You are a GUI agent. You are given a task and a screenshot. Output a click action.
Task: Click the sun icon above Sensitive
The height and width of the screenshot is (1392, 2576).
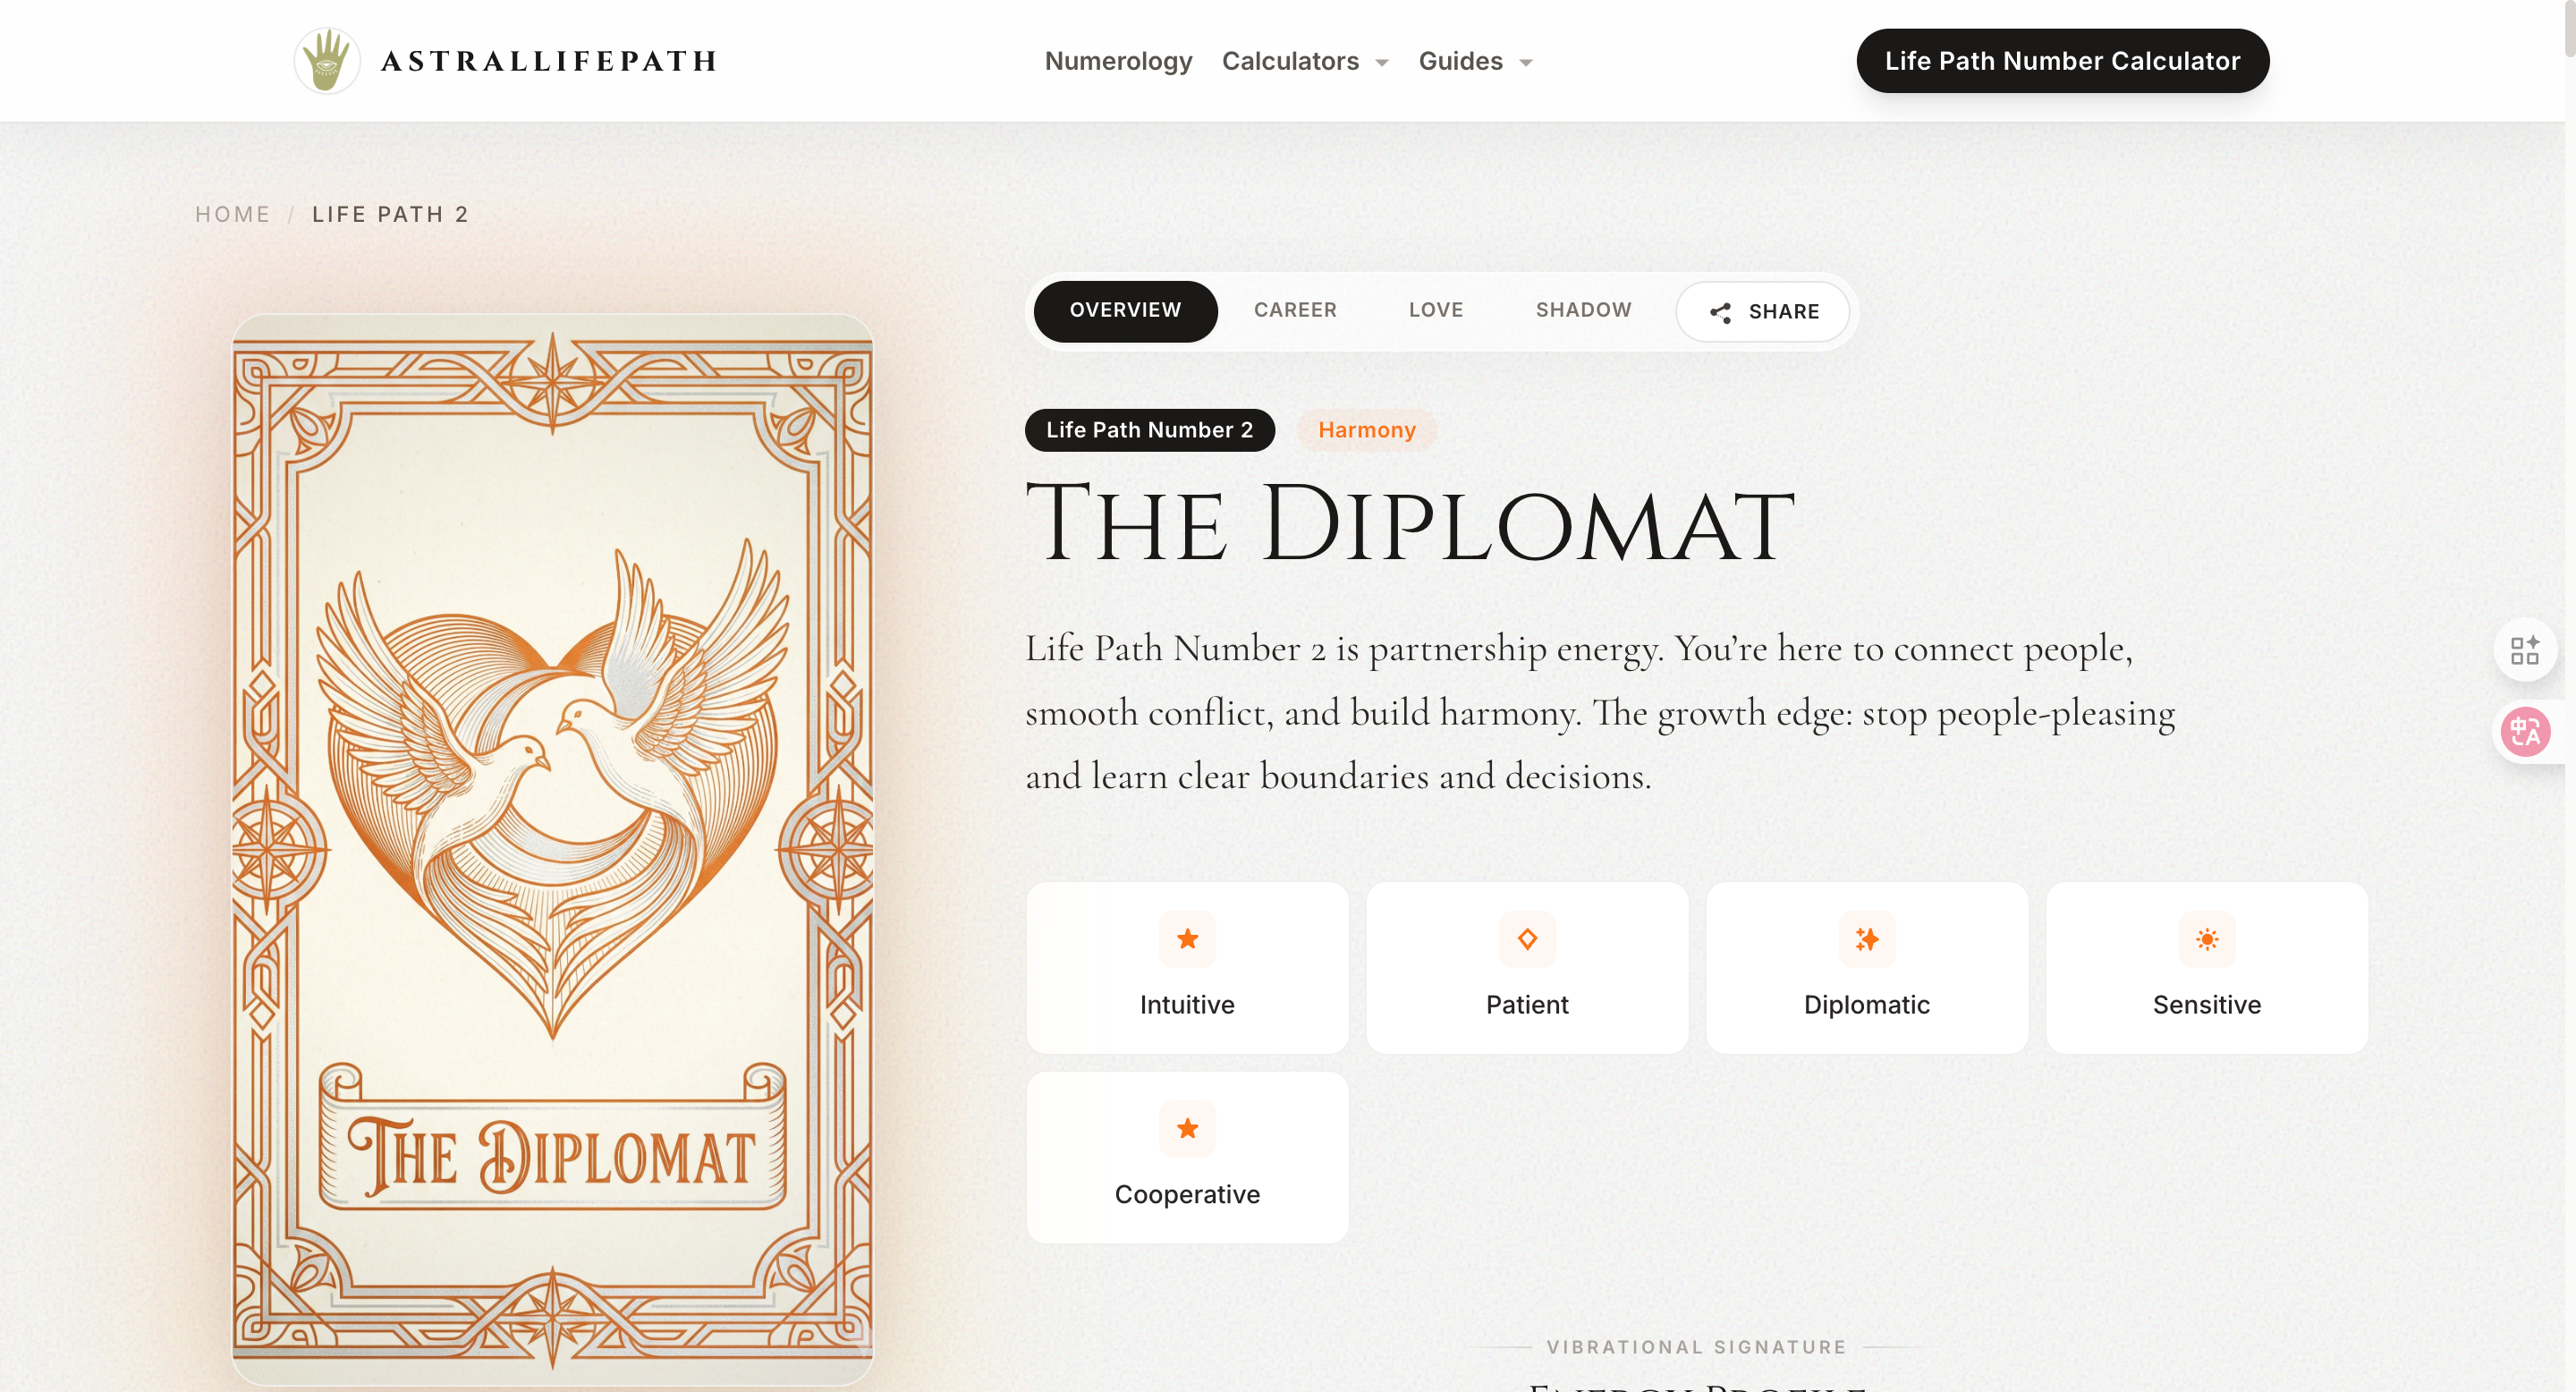[2207, 939]
